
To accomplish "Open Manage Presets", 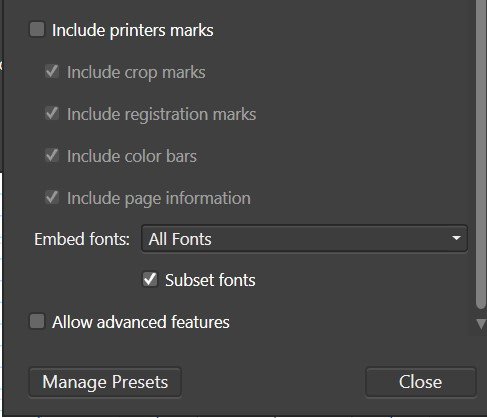I will pos(105,382).
